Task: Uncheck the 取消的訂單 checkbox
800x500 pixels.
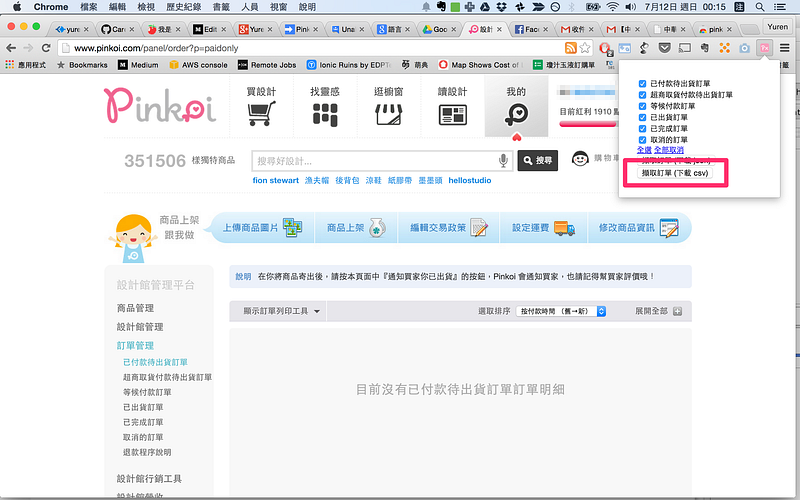Action: [x=644, y=139]
